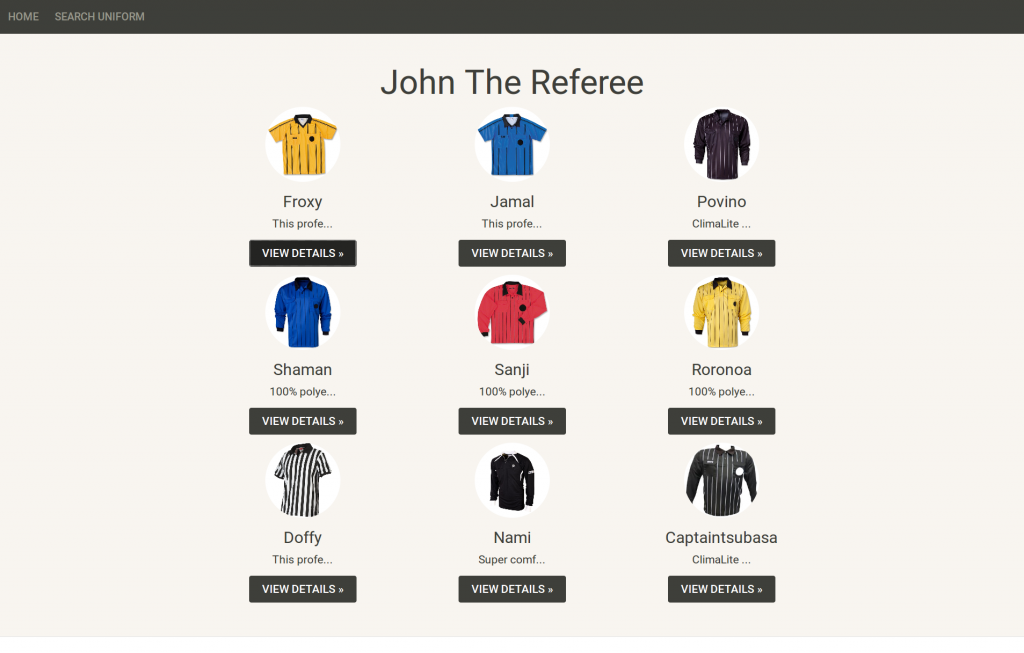This screenshot has height=653, width=1024.
Task: Open SEARCH UNIFORM in navigation bar
Action: pos(100,16)
